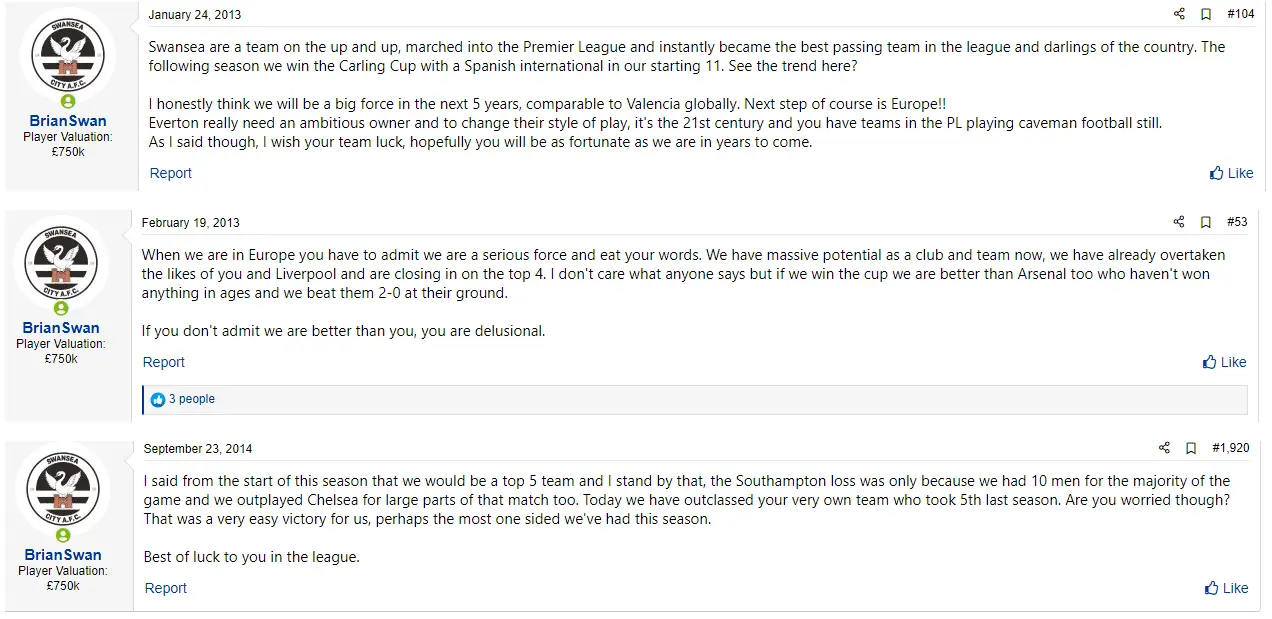1272x619 pixels.
Task: Bookmark the February 19, 2013 post
Action: [x=1206, y=222]
